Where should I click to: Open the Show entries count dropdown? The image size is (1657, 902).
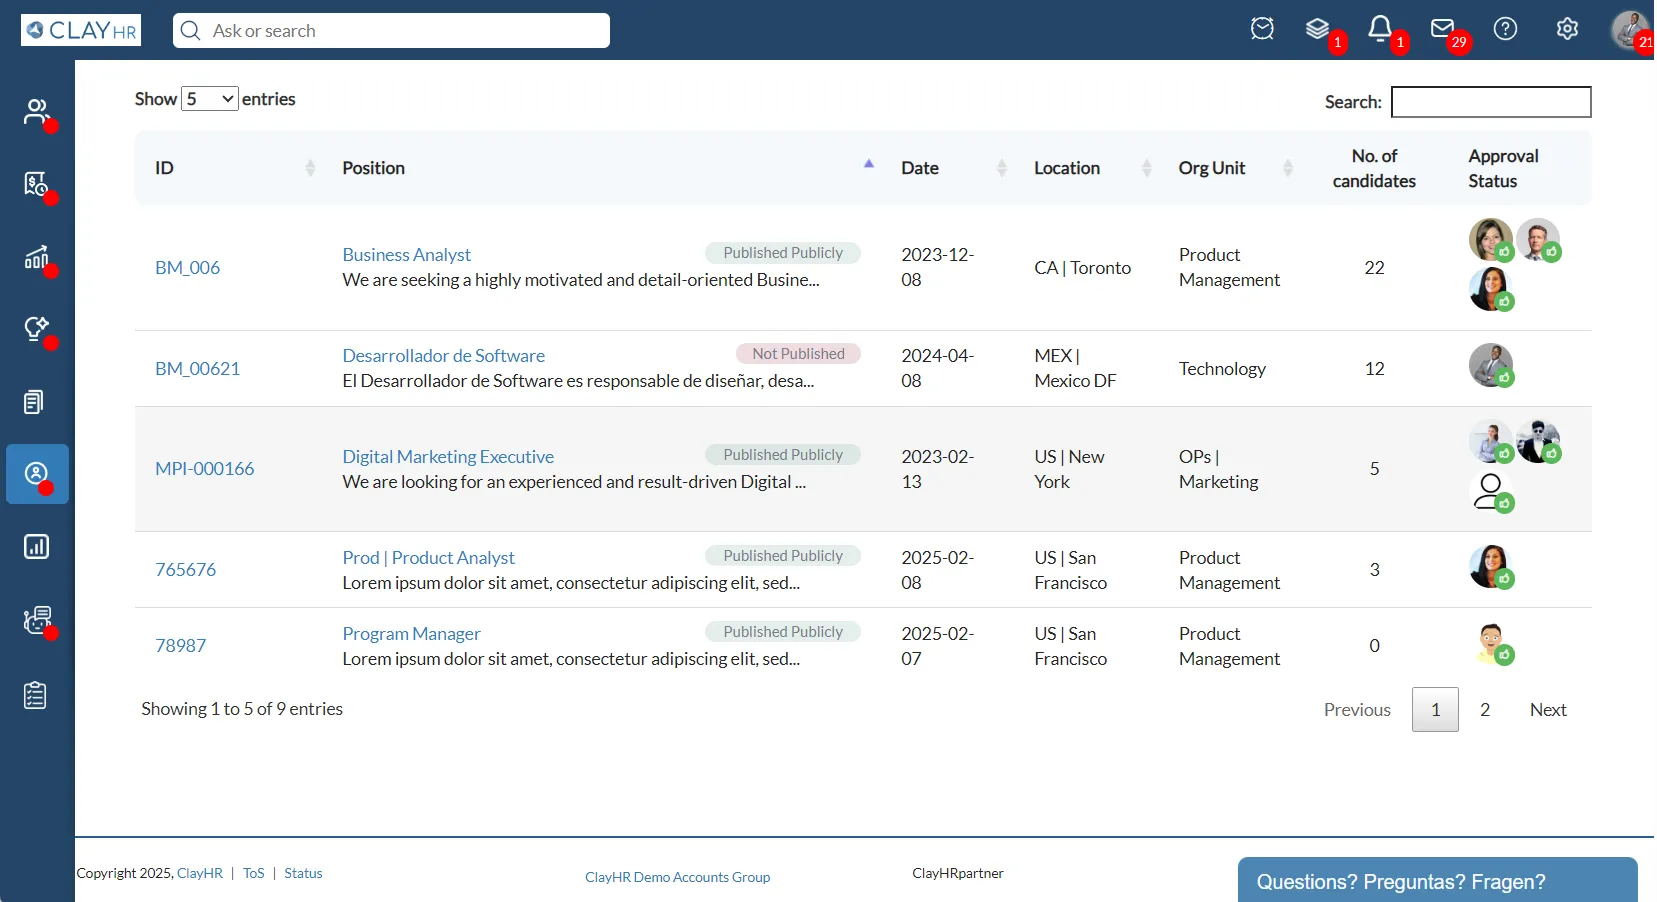[x=209, y=98]
